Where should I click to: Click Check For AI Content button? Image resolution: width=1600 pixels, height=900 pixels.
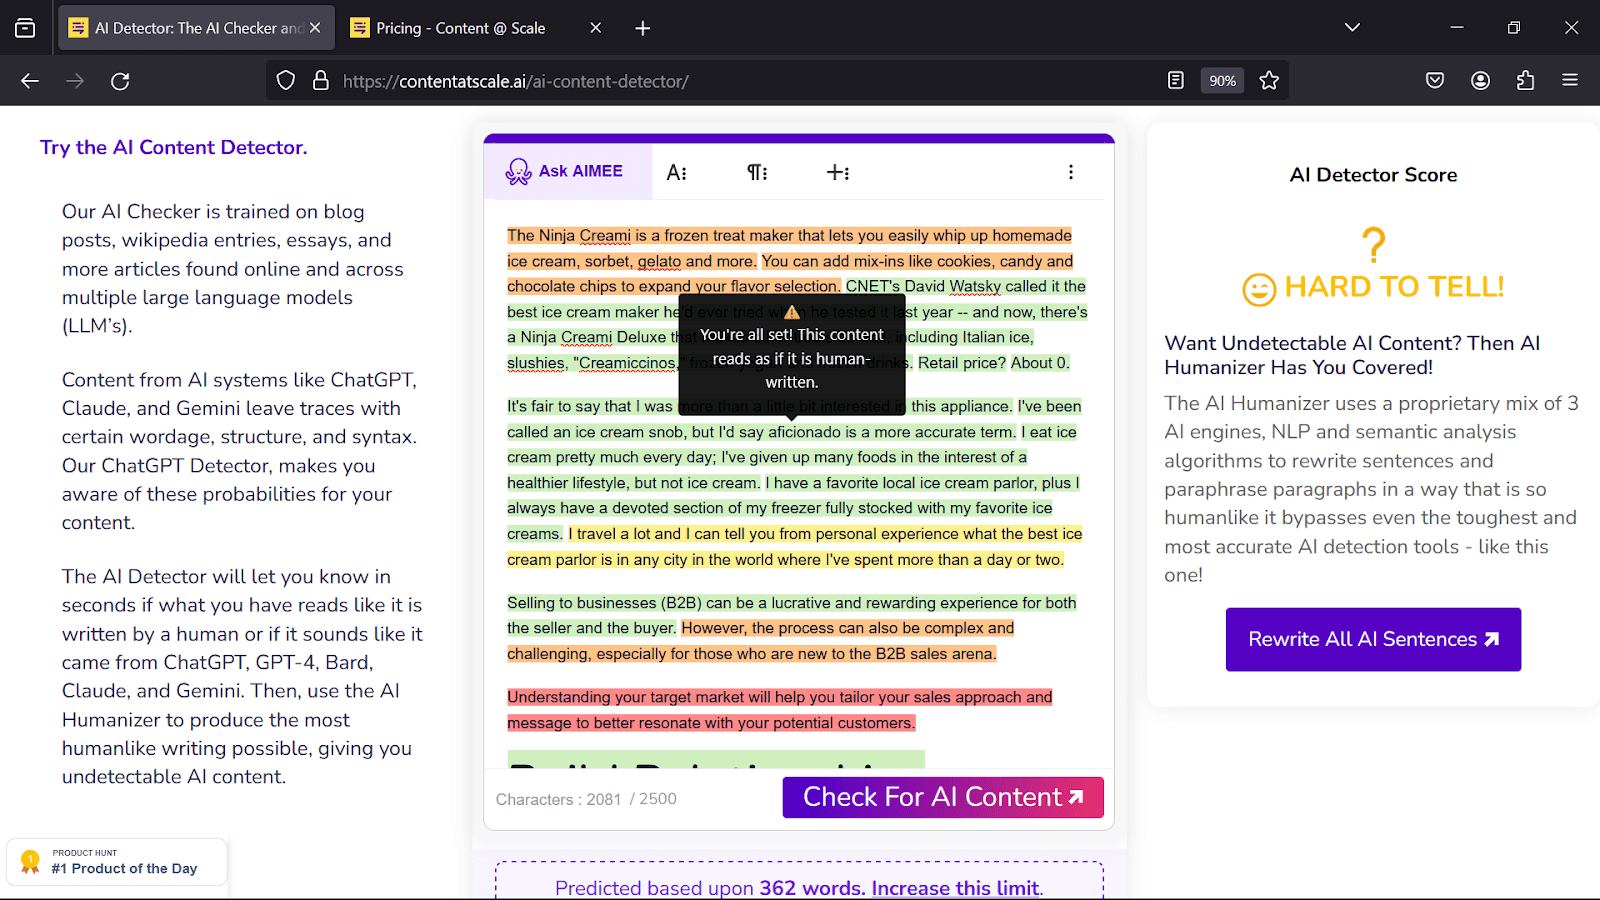click(x=942, y=797)
